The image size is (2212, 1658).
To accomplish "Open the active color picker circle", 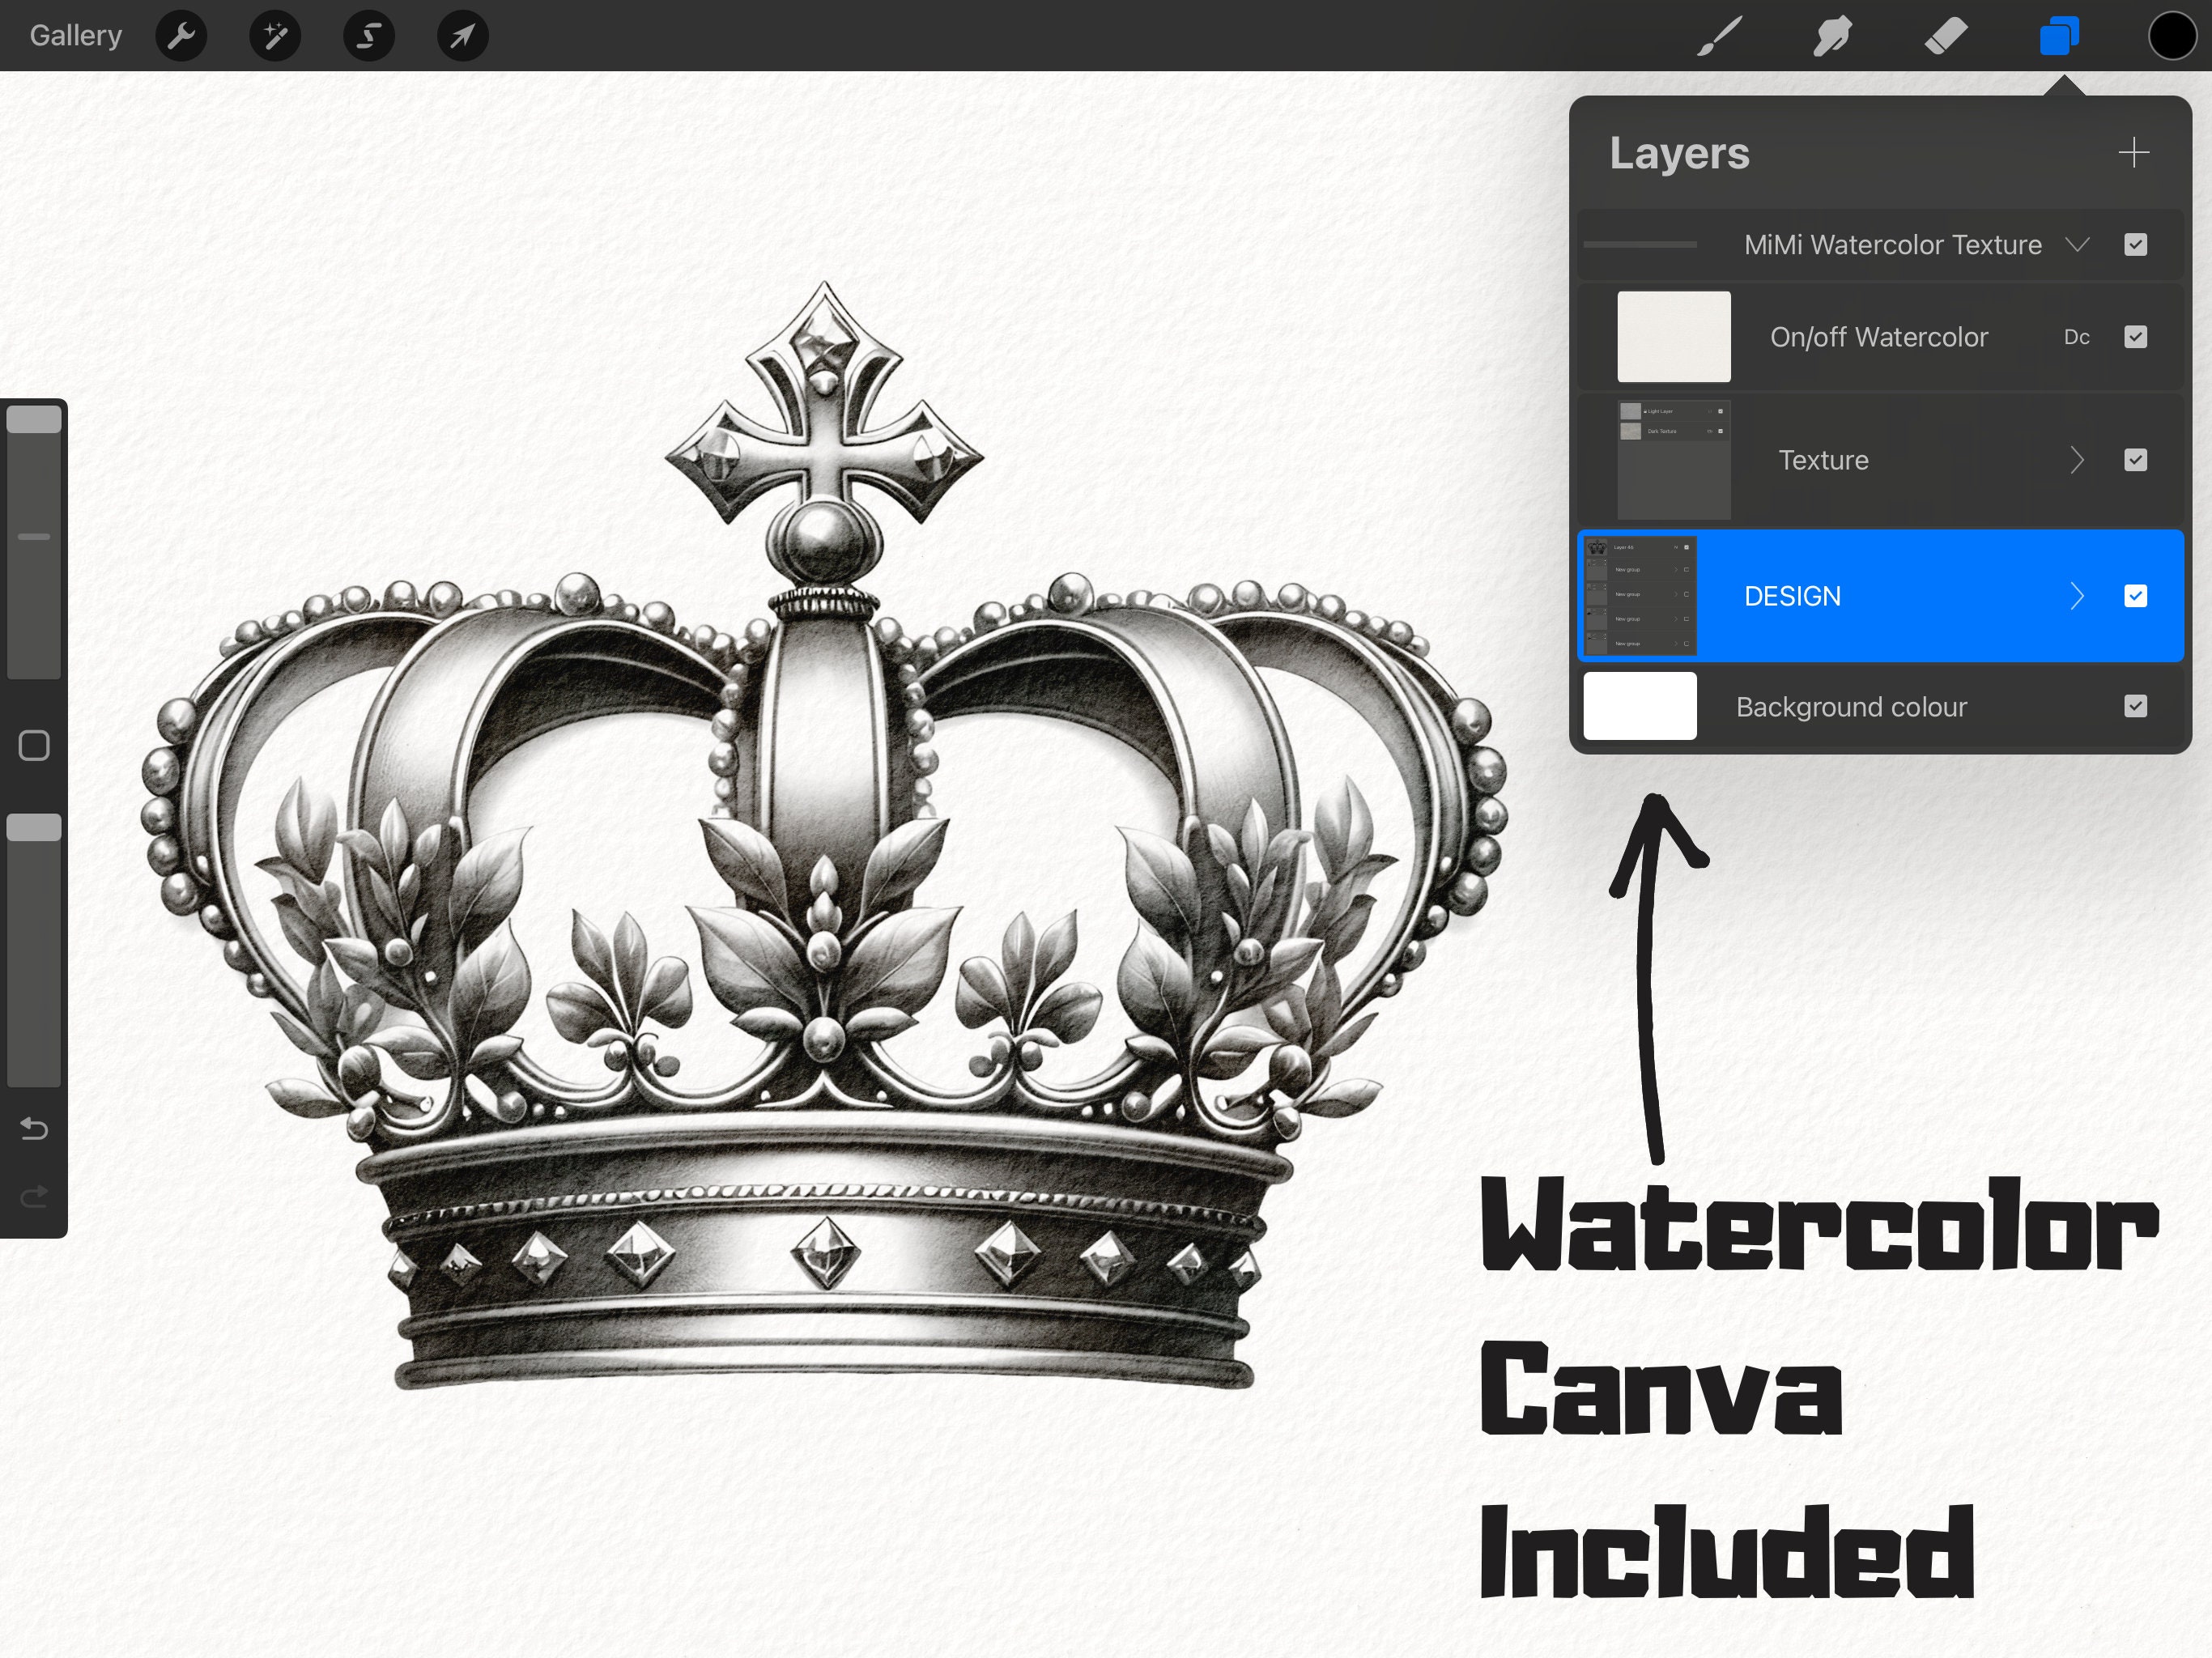I will point(2172,36).
